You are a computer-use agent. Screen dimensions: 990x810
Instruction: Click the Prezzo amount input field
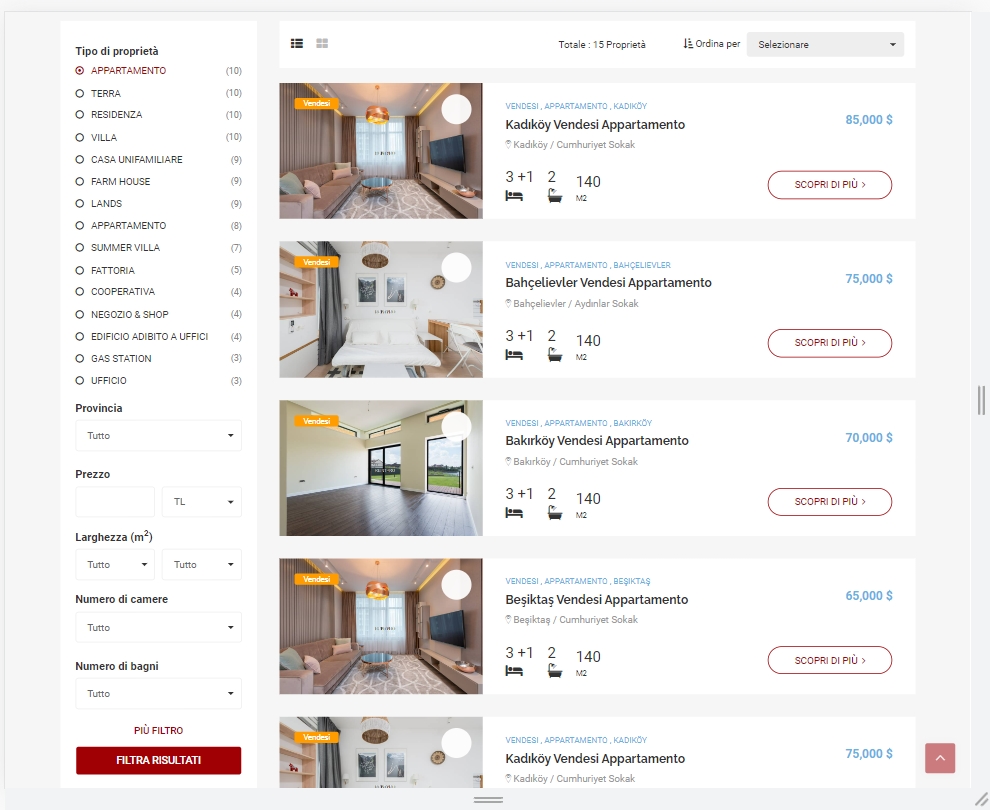pyautogui.click(x=115, y=502)
